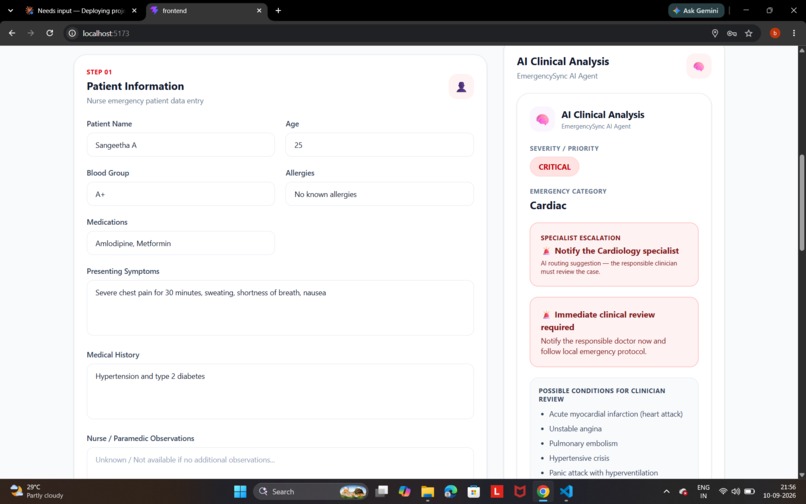Image resolution: width=806 pixels, height=504 pixels.
Task: Open network, volume and battery quick settings
Action: tap(736, 491)
